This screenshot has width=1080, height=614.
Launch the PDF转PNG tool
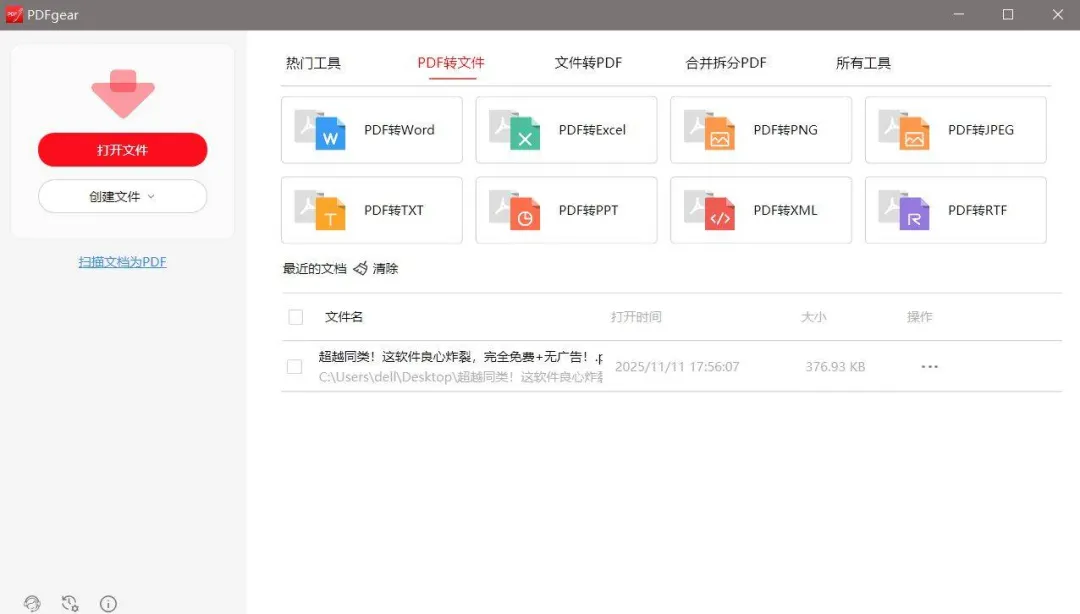point(760,130)
